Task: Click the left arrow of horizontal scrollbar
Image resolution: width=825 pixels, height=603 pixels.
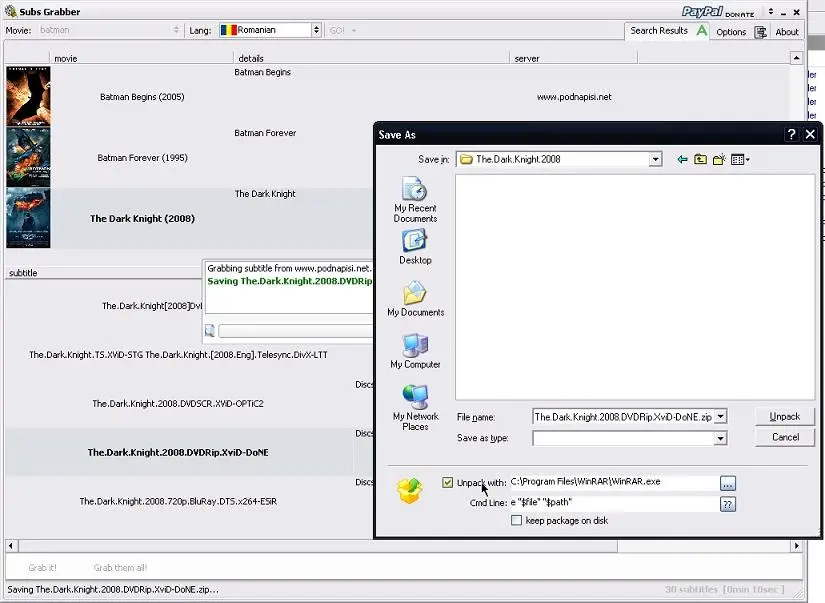Action: 11,546
